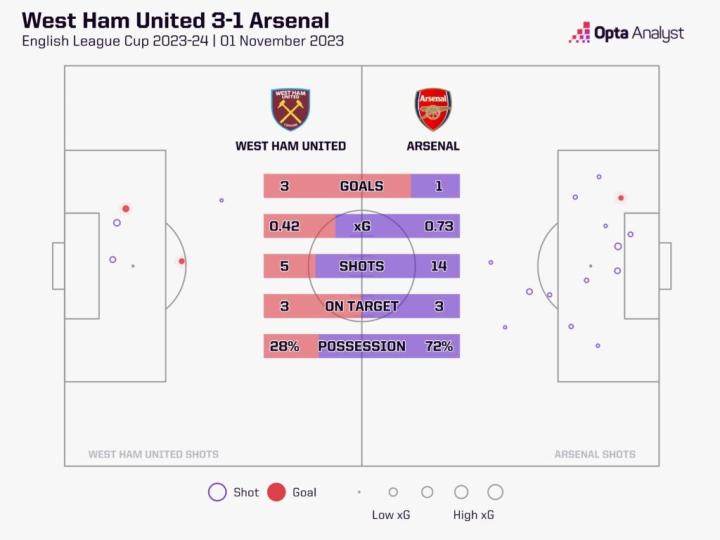Select the xG comparison bar
Viewport: 720px width, 540px height.
point(361,226)
